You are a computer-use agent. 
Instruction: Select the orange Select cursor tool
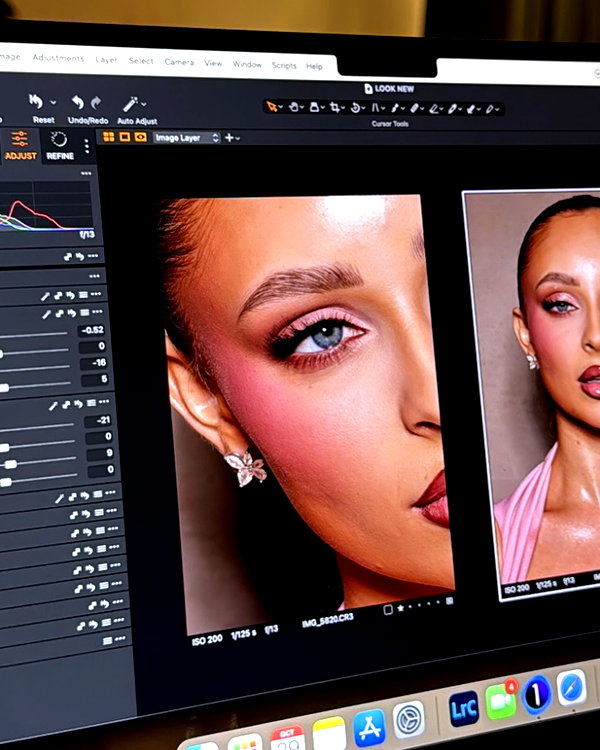tap(271, 106)
